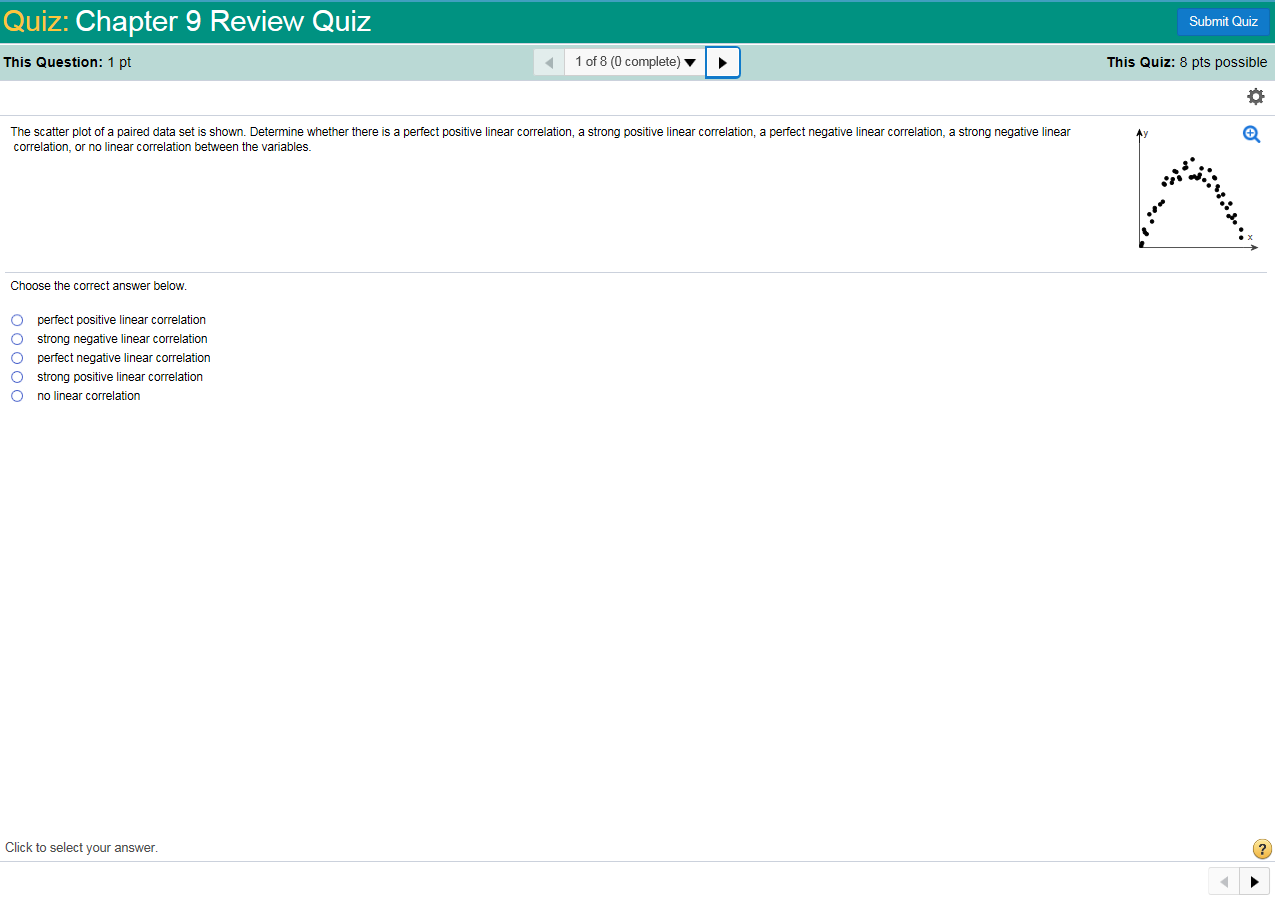Select strong positive linear correlation option
The height and width of the screenshot is (898, 1275).
tap(17, 377)
